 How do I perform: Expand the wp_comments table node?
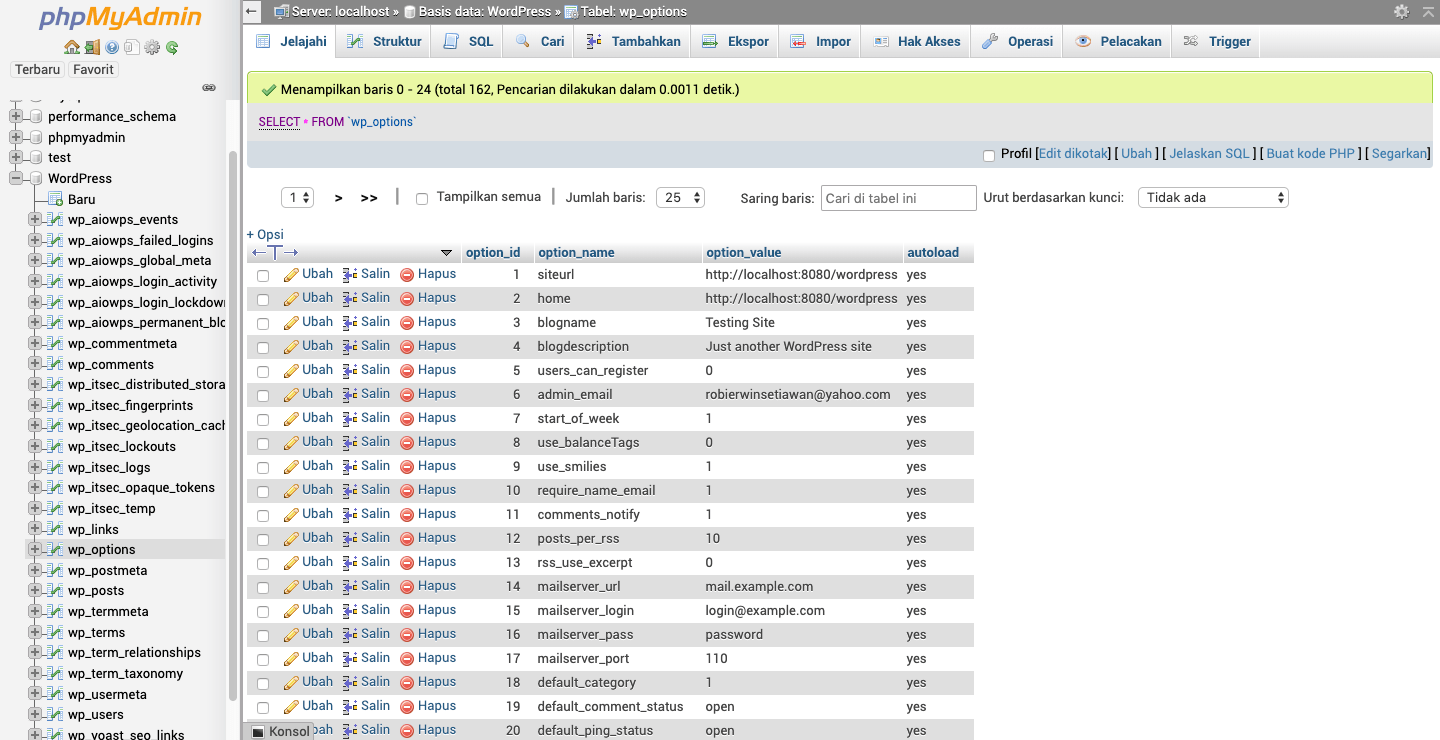[35, 364]
